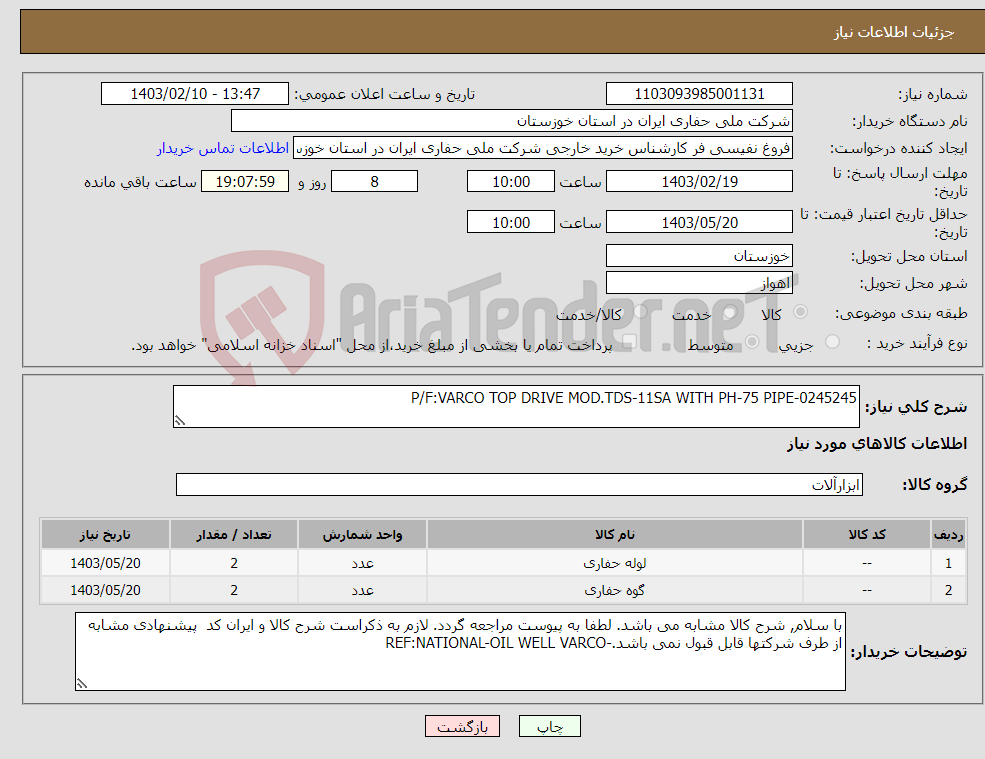Click the price validity date 1403/05/20 field

699,222
